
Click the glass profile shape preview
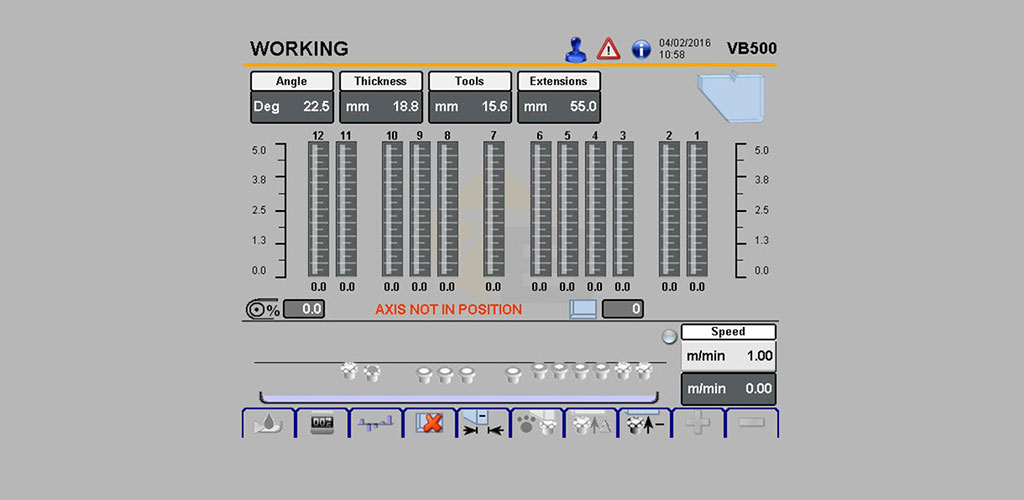731,97
